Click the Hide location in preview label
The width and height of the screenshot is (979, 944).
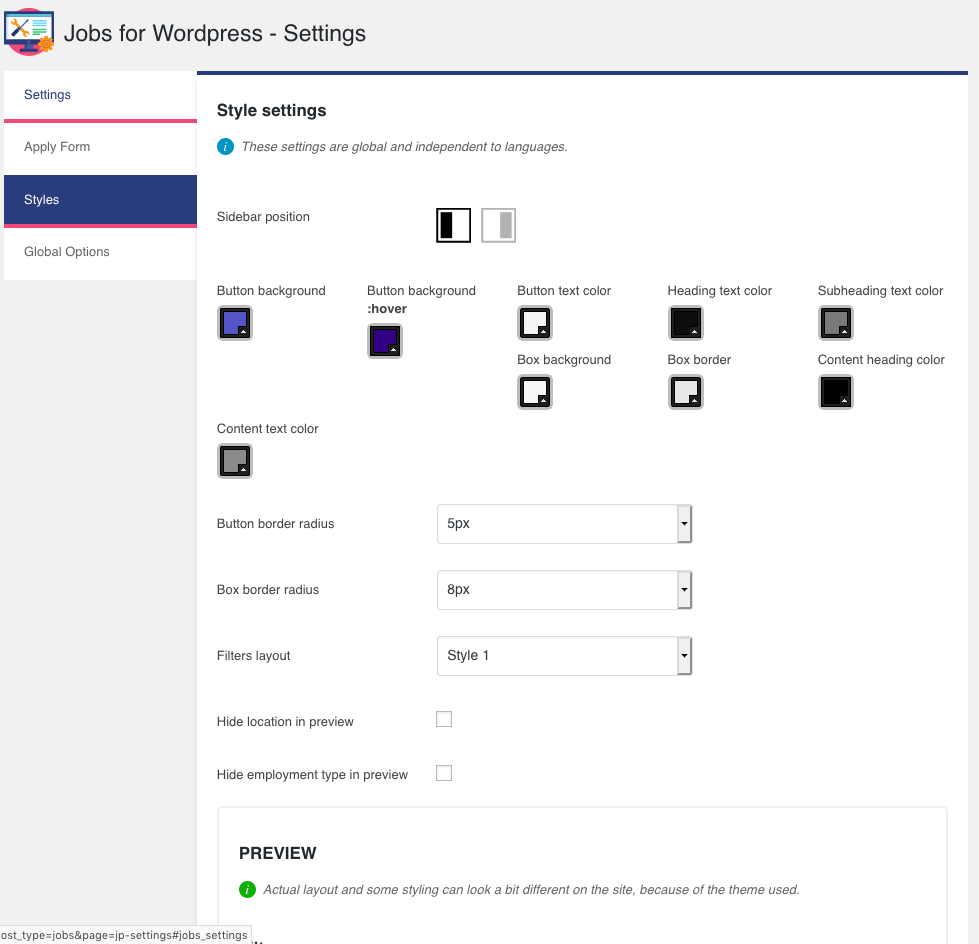click(x=285, y=722)
